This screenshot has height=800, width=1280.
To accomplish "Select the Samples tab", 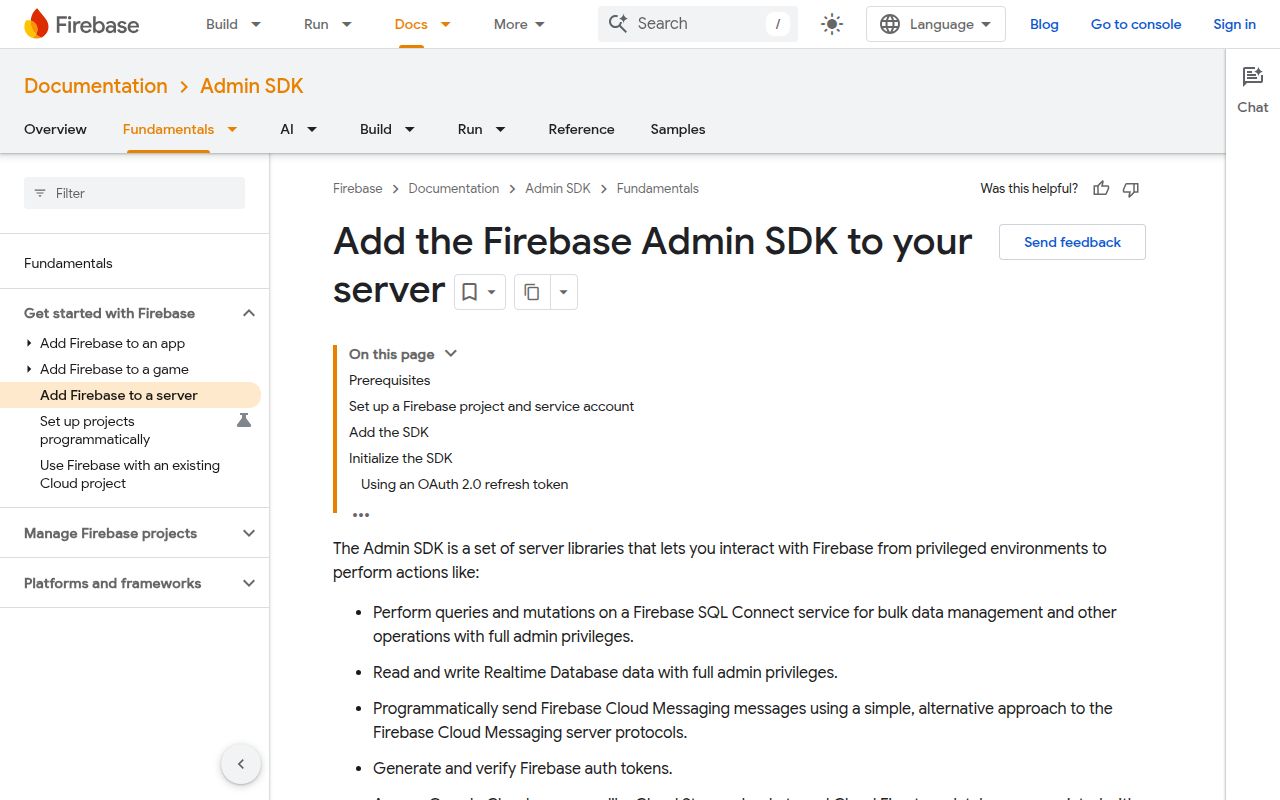I will coord(678,129).
